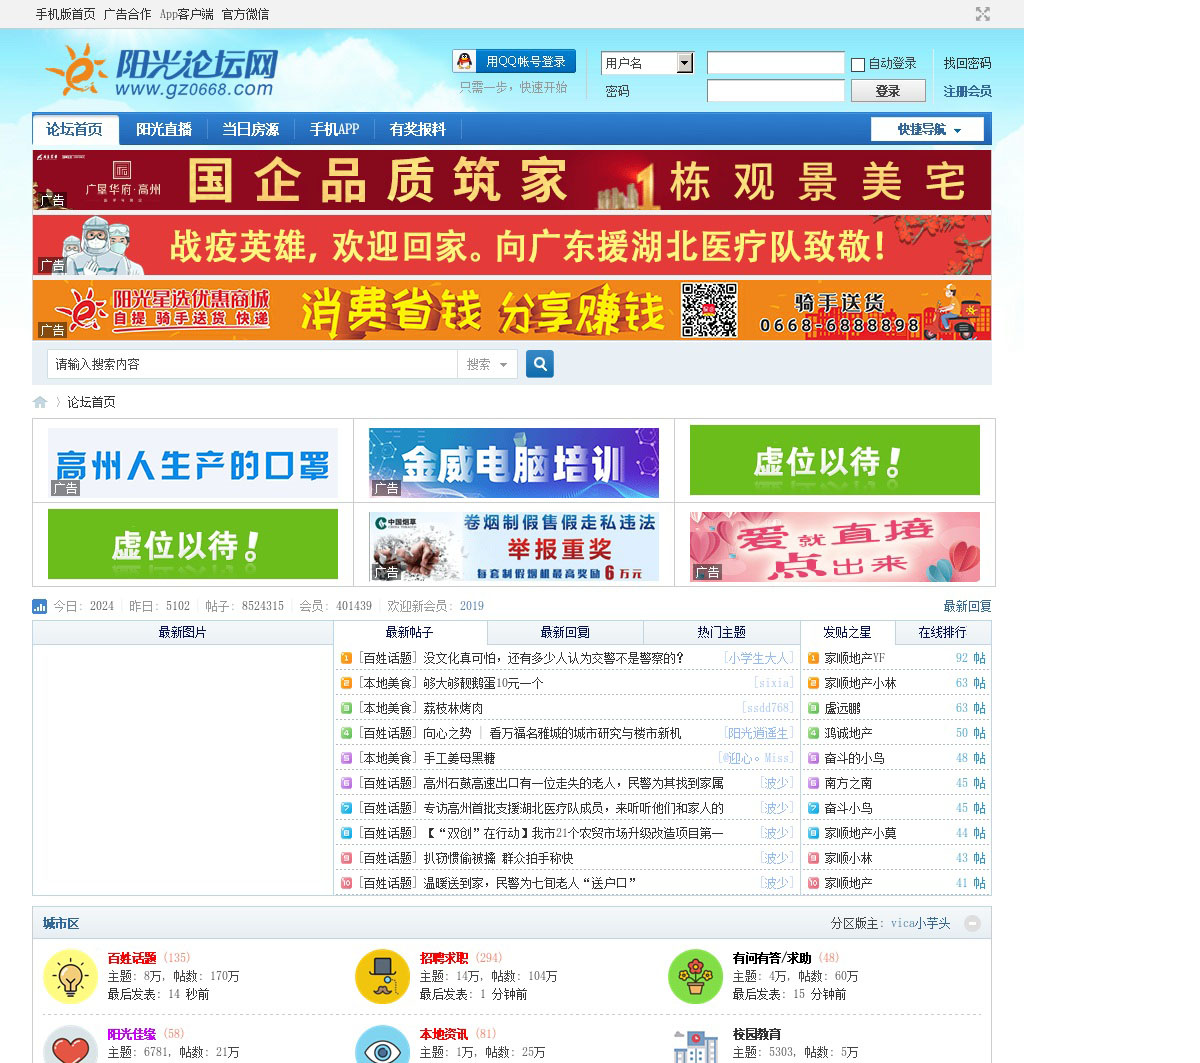This screenshot has height=1063, width=1200.
Task: Open the 消费省钱 分享赚钱 banner ad
Action: coord(512,310)
